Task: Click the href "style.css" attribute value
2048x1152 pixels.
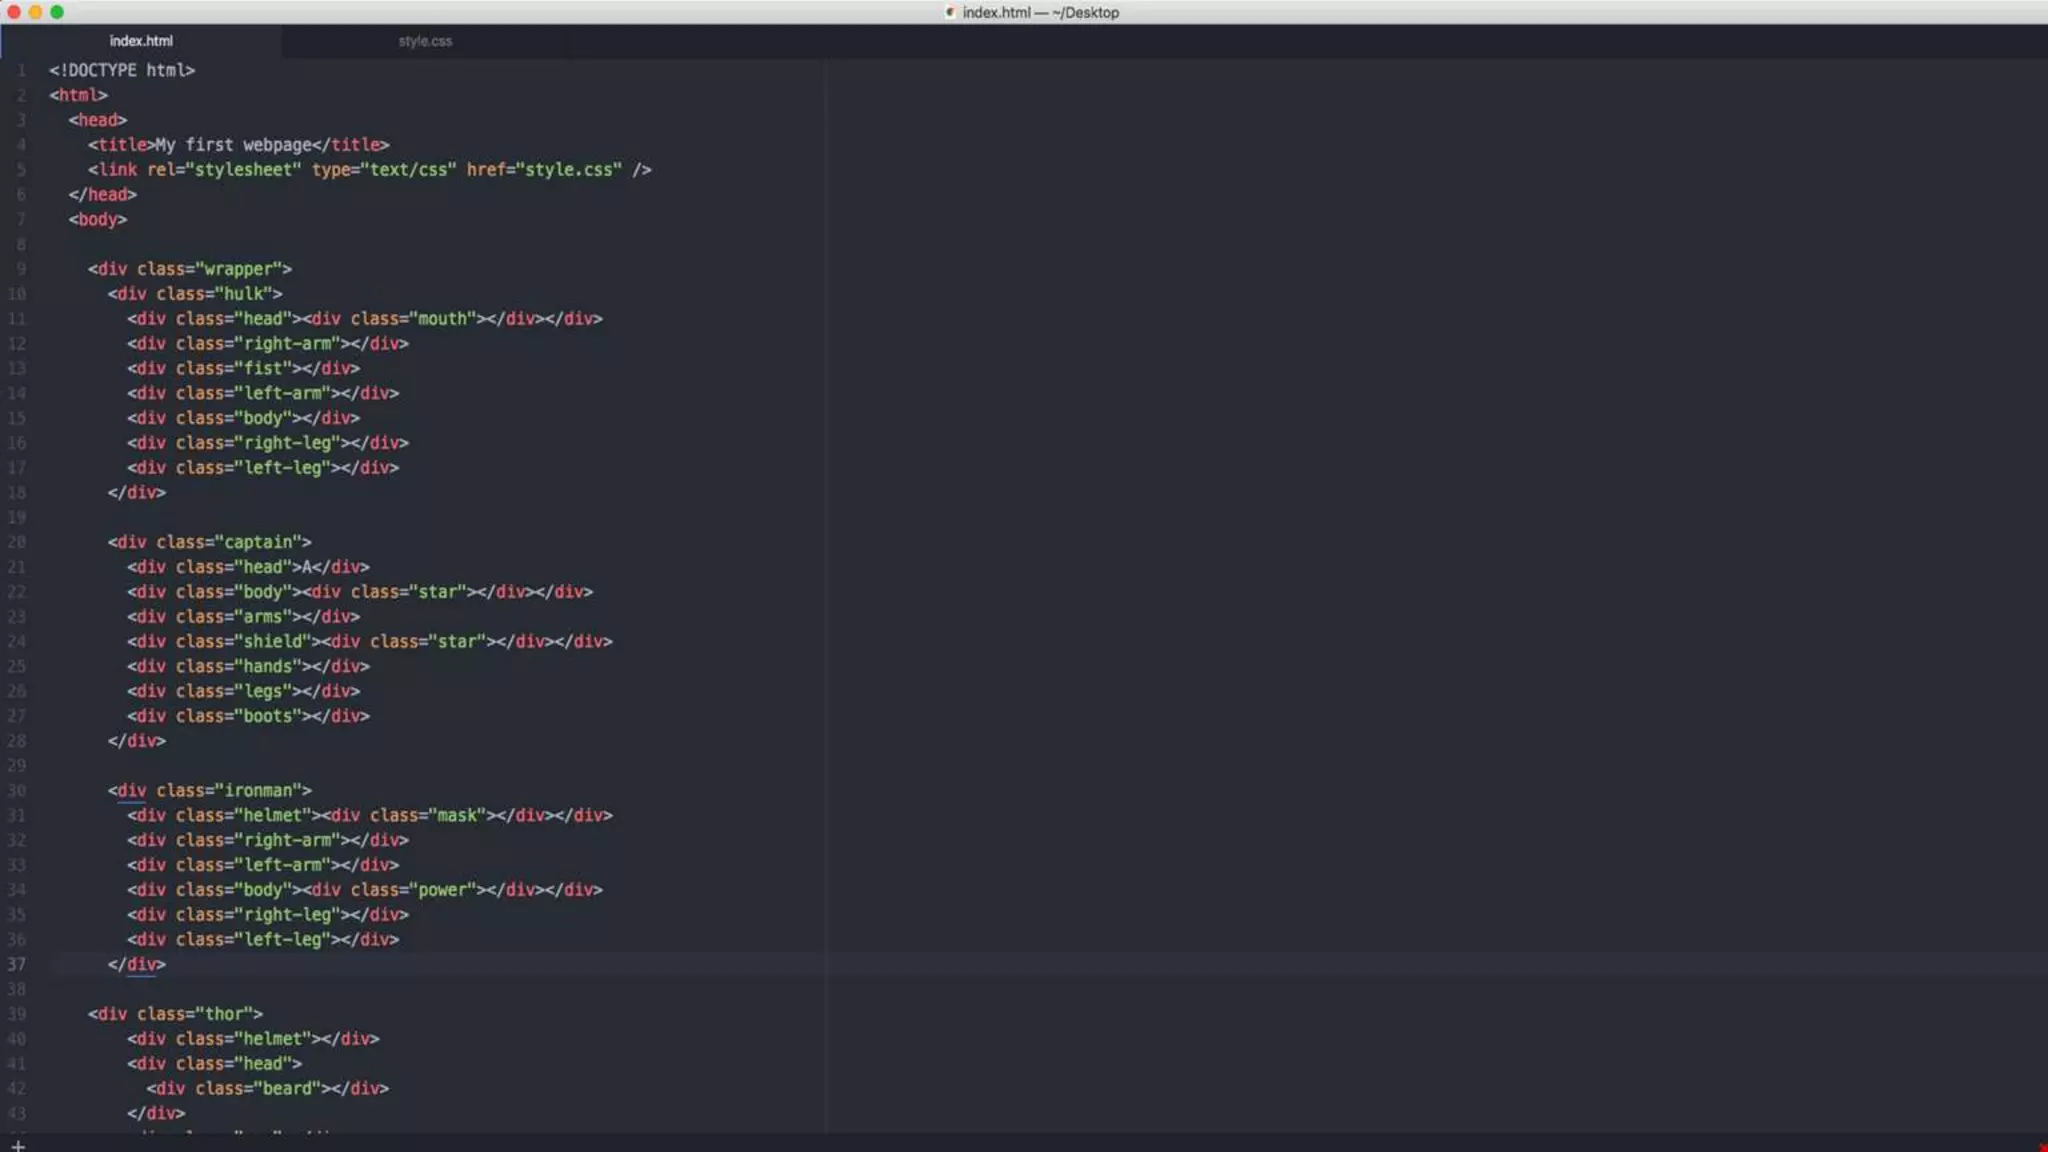Action: (568, 170)
